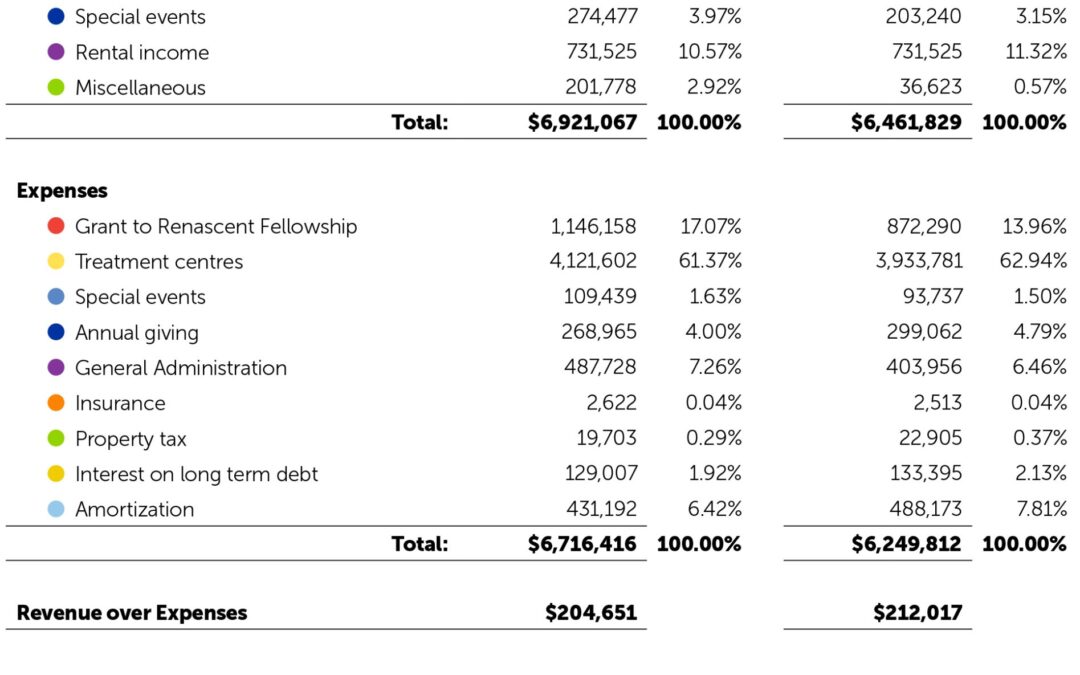Click the purple dot beside Rental income
Screen dimensions: 1080x675
(56, 52)
